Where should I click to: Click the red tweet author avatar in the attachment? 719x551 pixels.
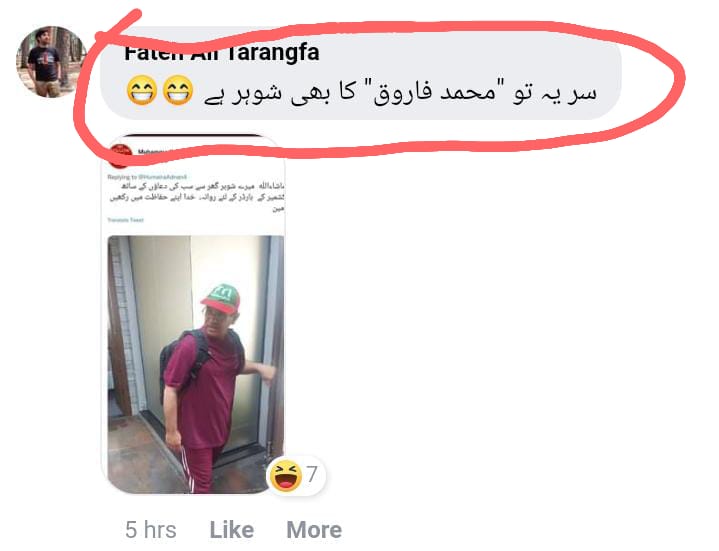click(x=120, y=155)
